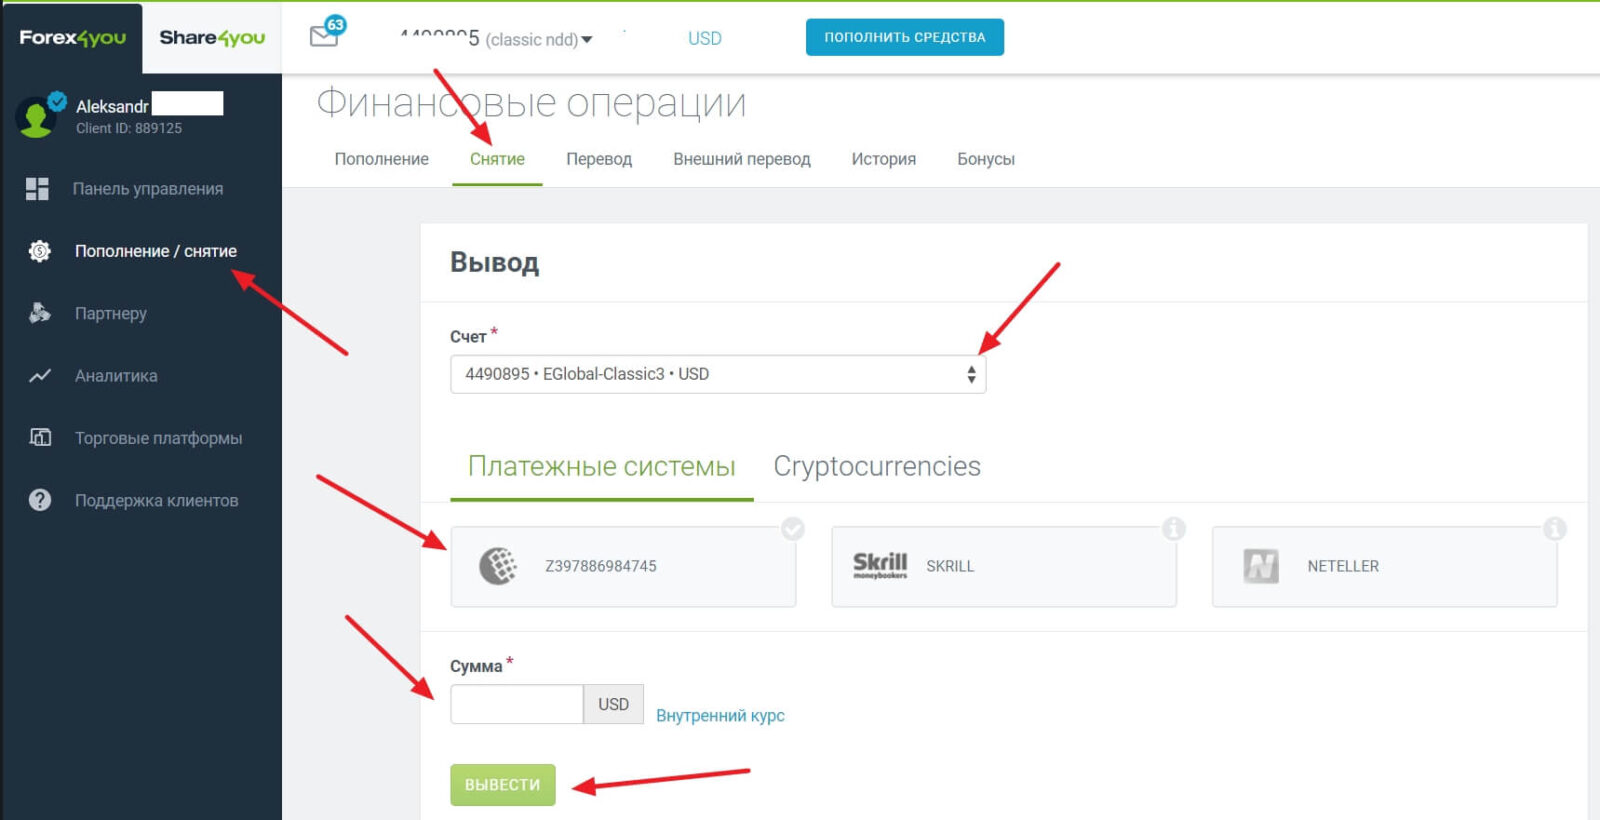Click the Поддержка клиентов question mark icon
1600x820 pixels.
(x=40, y=500)
